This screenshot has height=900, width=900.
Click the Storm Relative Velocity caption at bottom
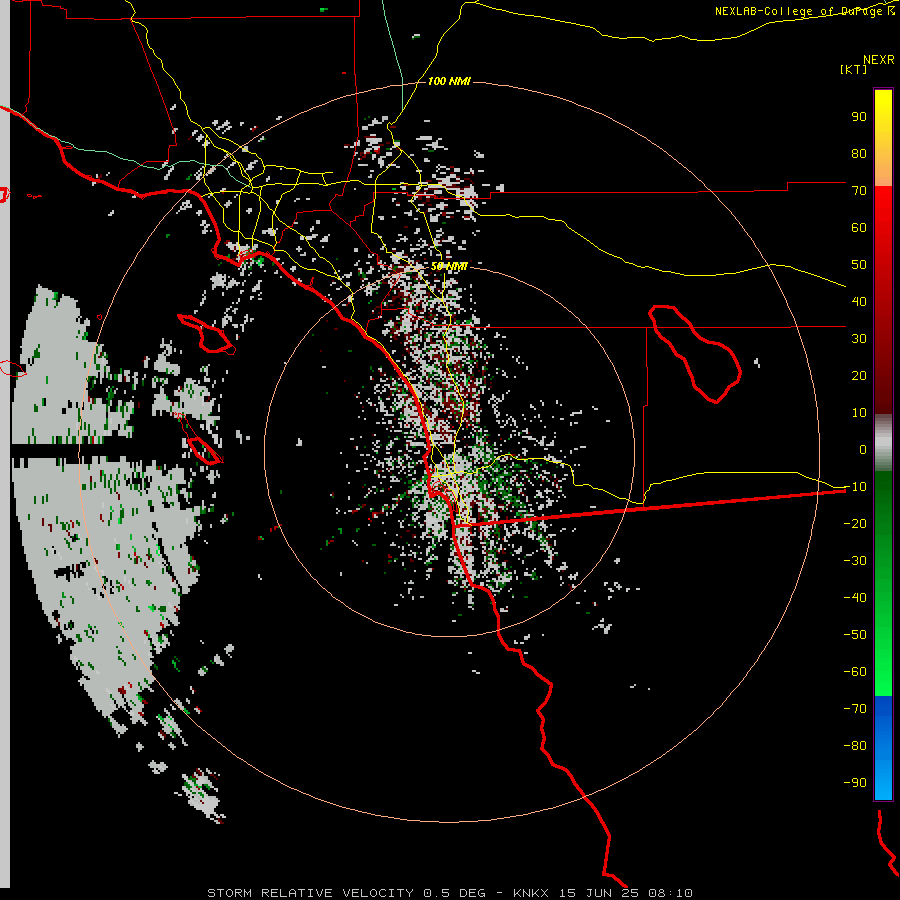coord(450,893)
